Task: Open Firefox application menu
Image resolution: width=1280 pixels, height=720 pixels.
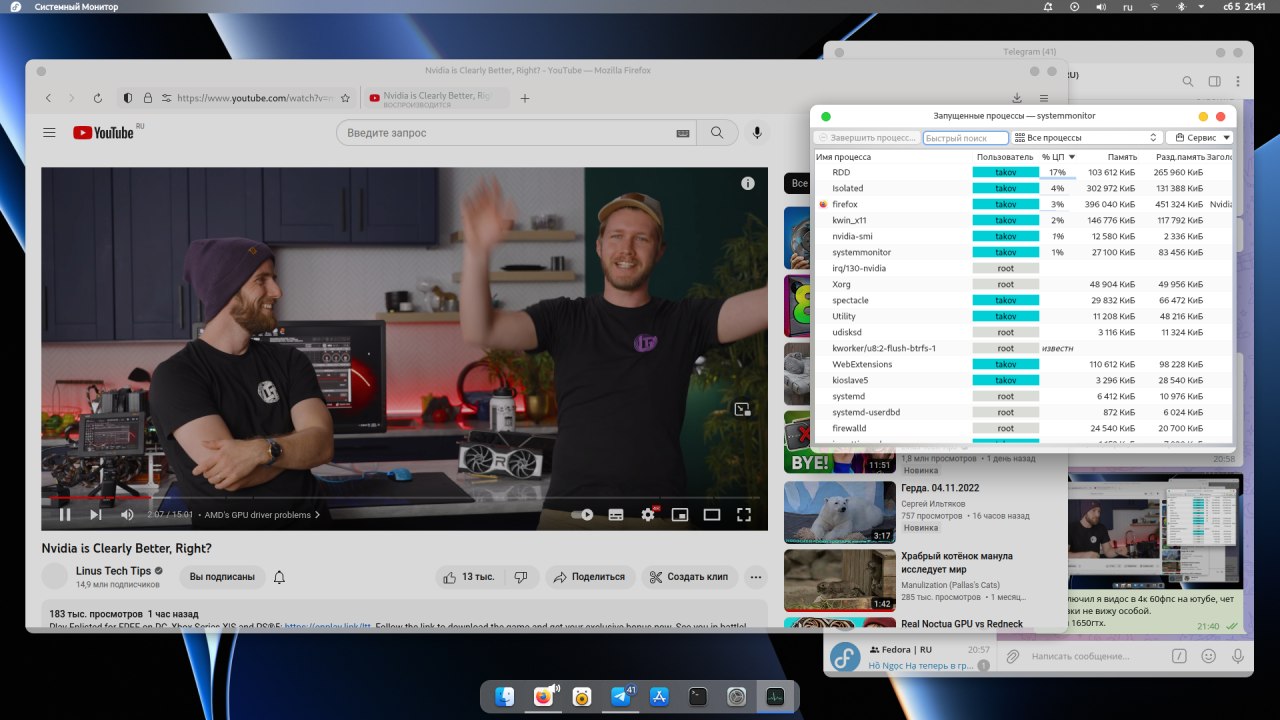Action: pyautogui.click(x=1044, y=98)
